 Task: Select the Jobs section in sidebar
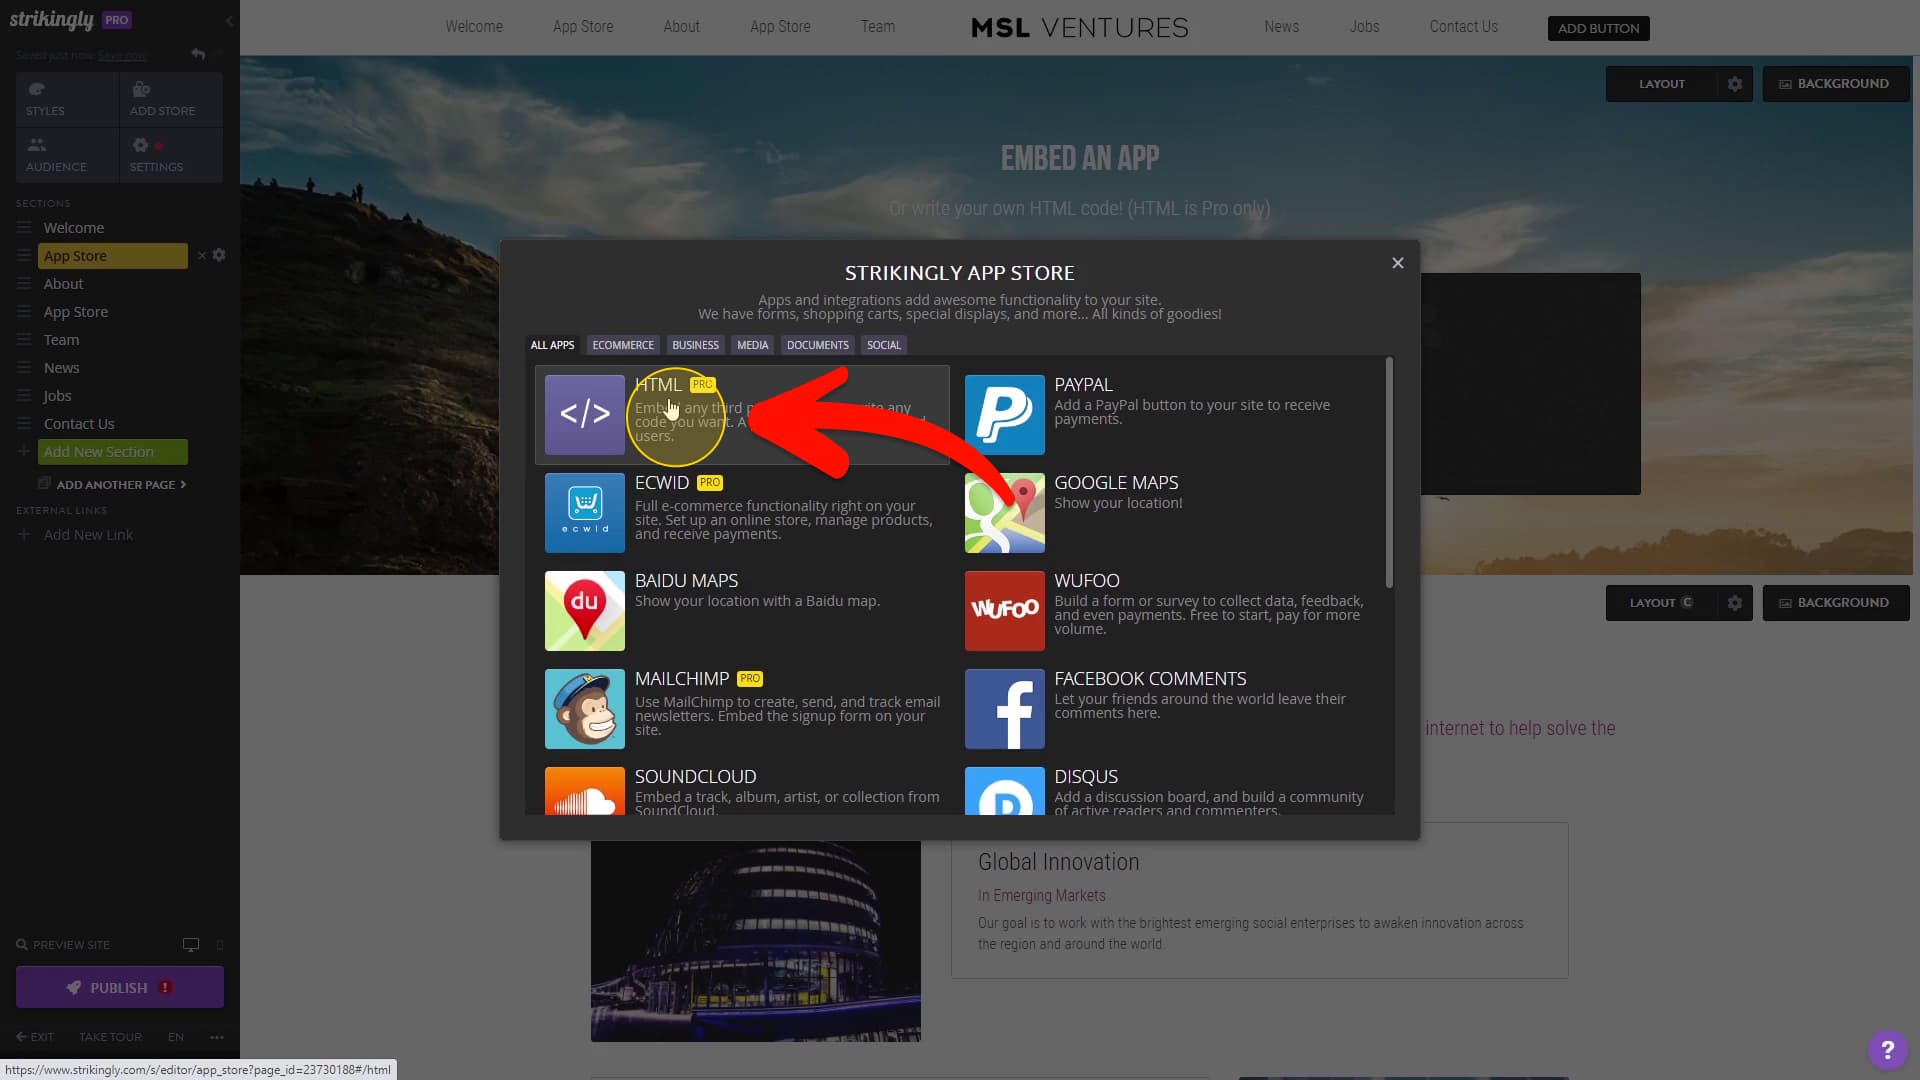point(57,396)
